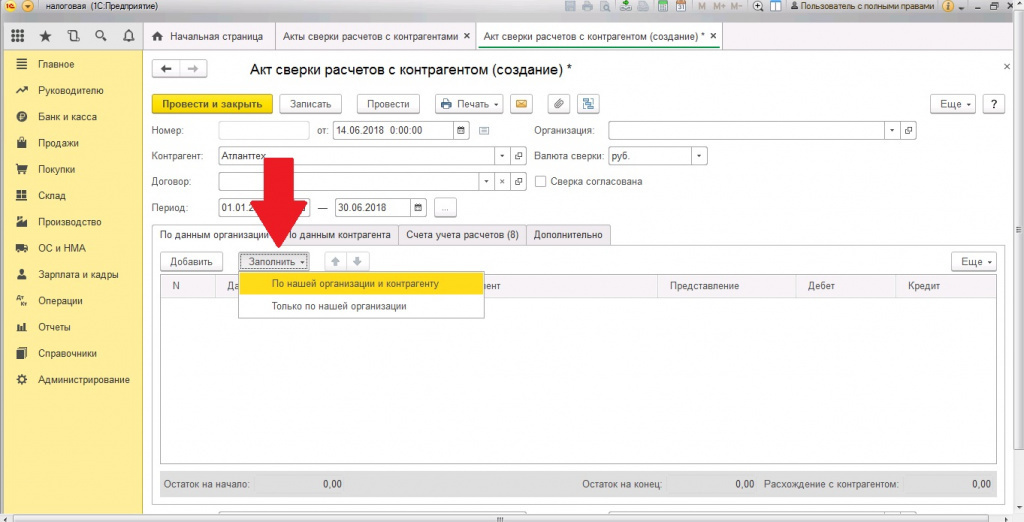This screenshot has width=1024, height=522.
Task: Open the Зарплата и кадры section
Action: 78,274
